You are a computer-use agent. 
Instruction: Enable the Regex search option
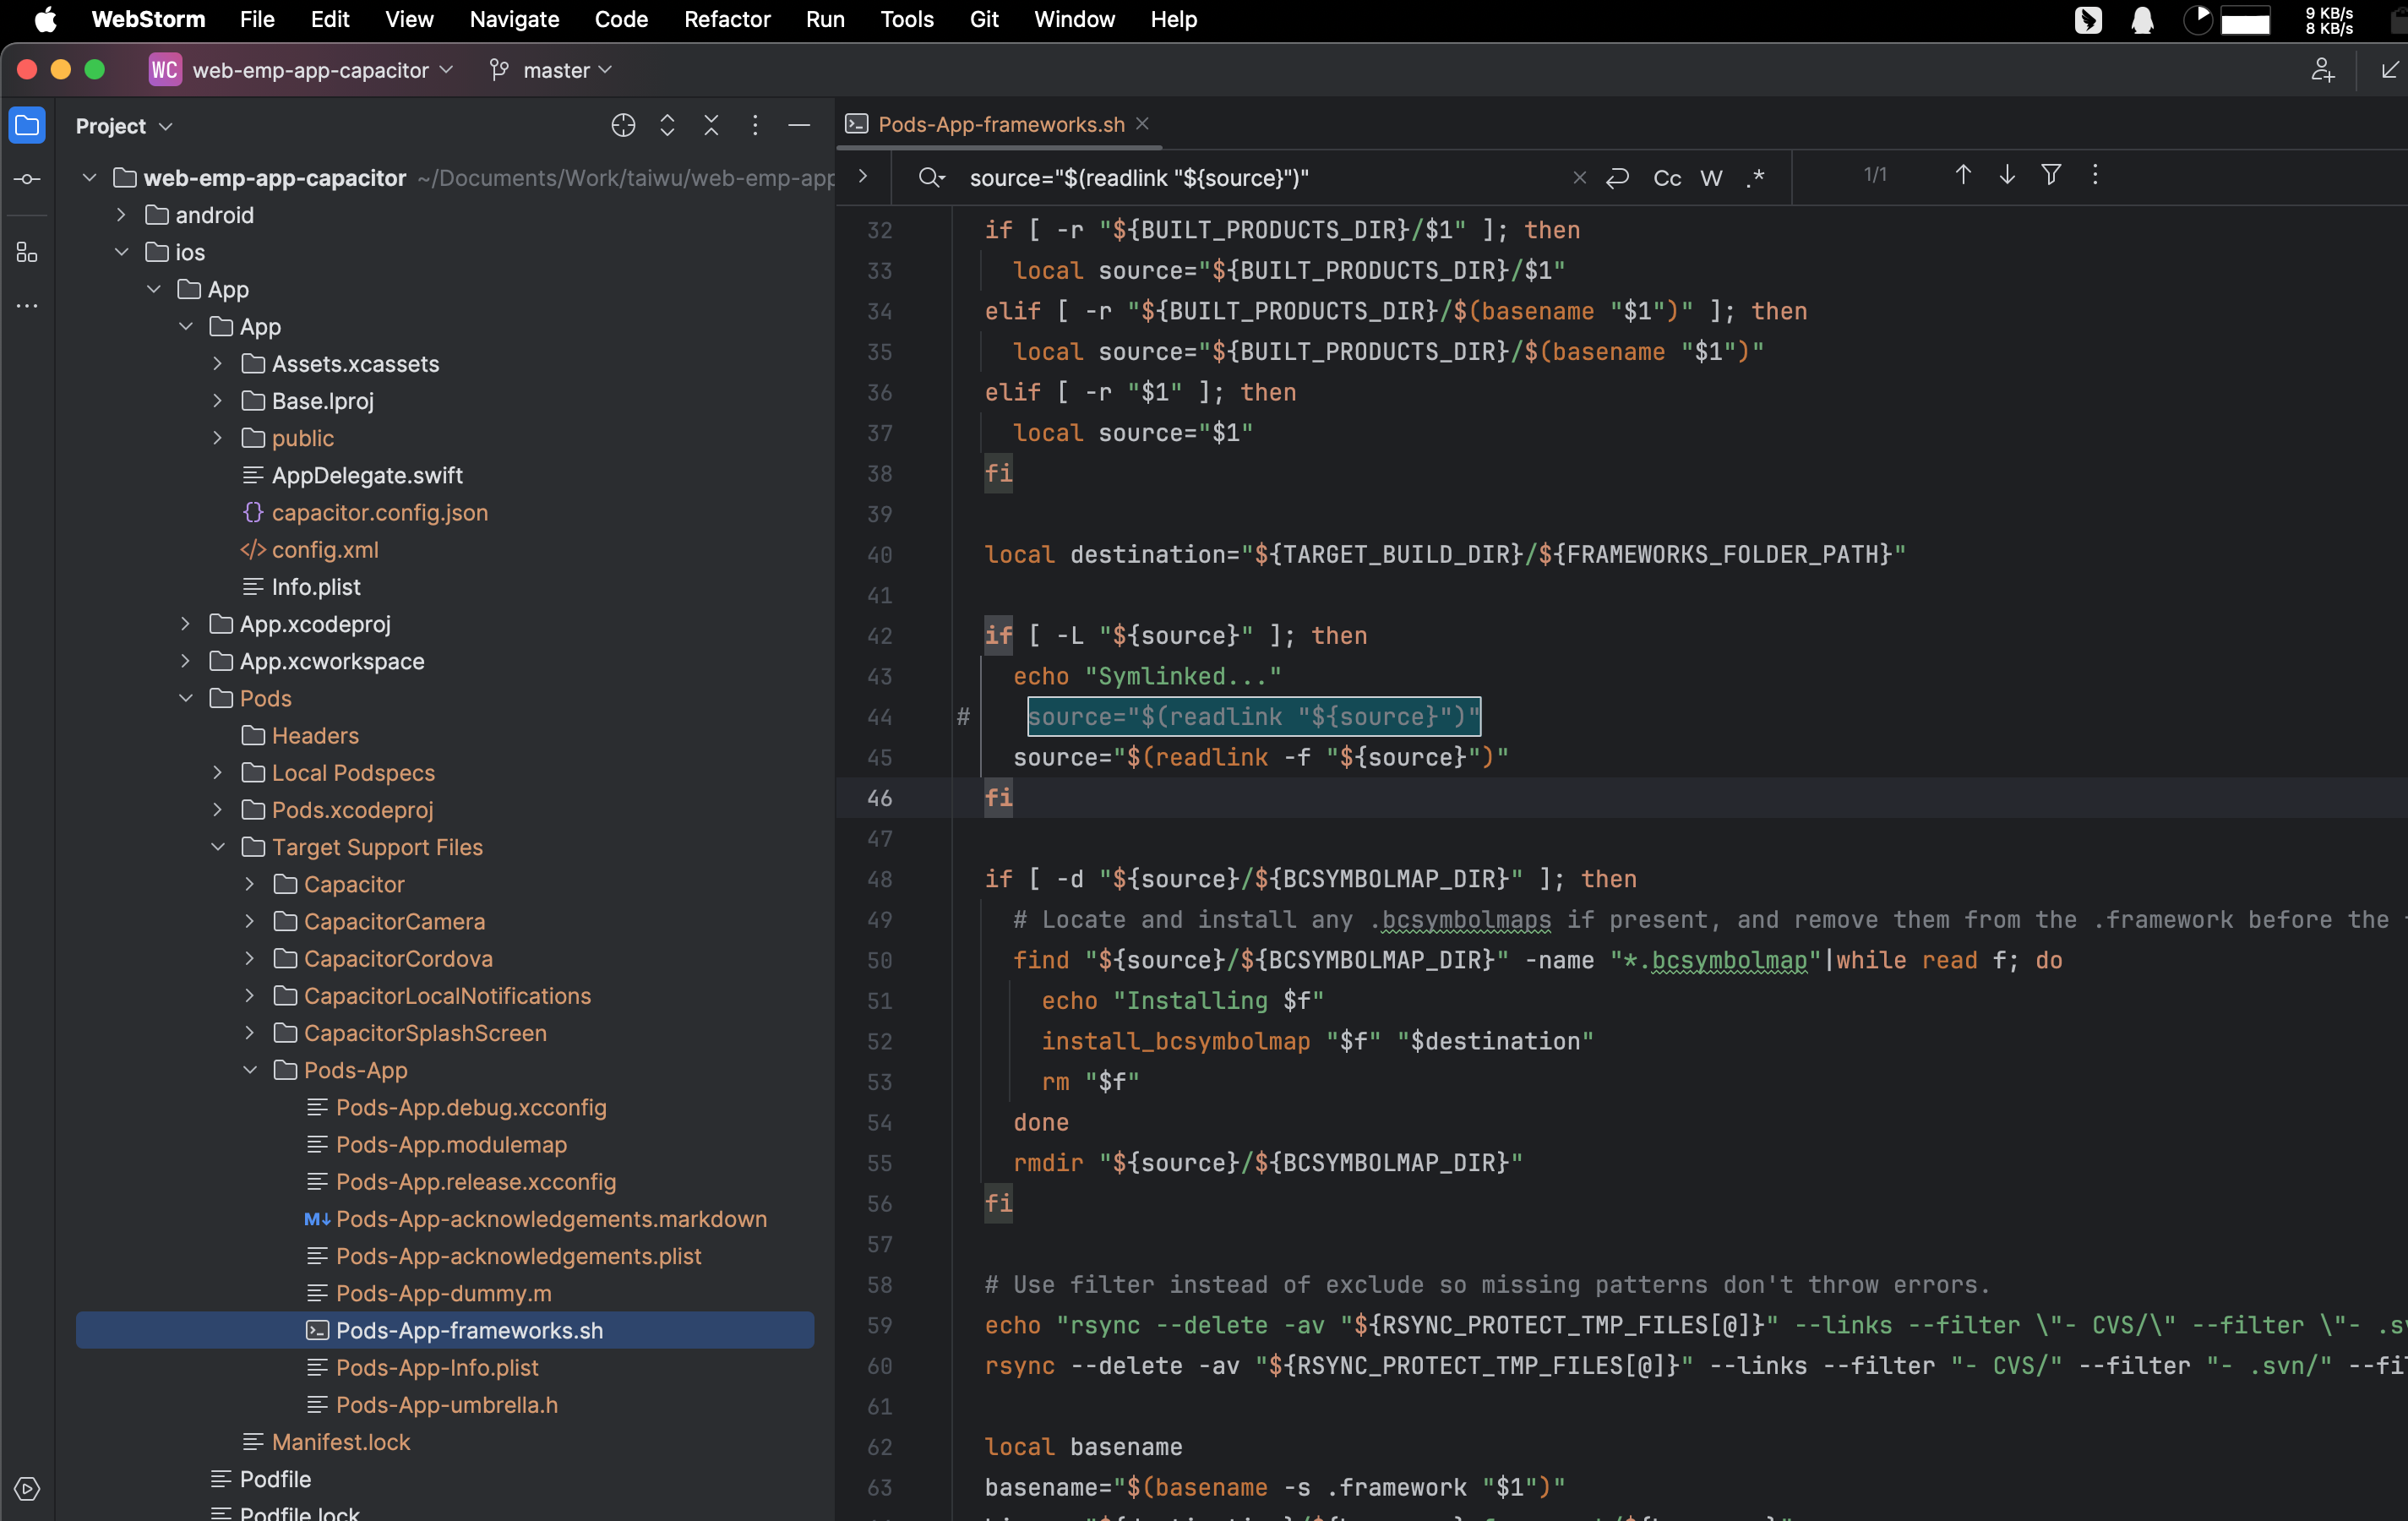1755,178
